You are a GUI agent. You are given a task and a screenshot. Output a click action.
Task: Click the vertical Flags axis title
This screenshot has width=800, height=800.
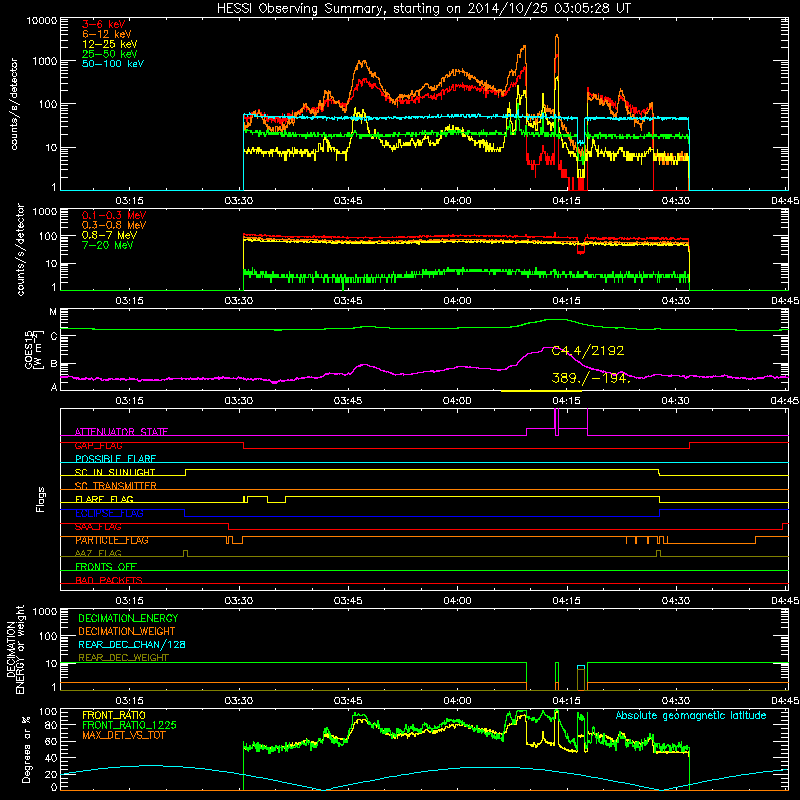click(x=41, y=499)
